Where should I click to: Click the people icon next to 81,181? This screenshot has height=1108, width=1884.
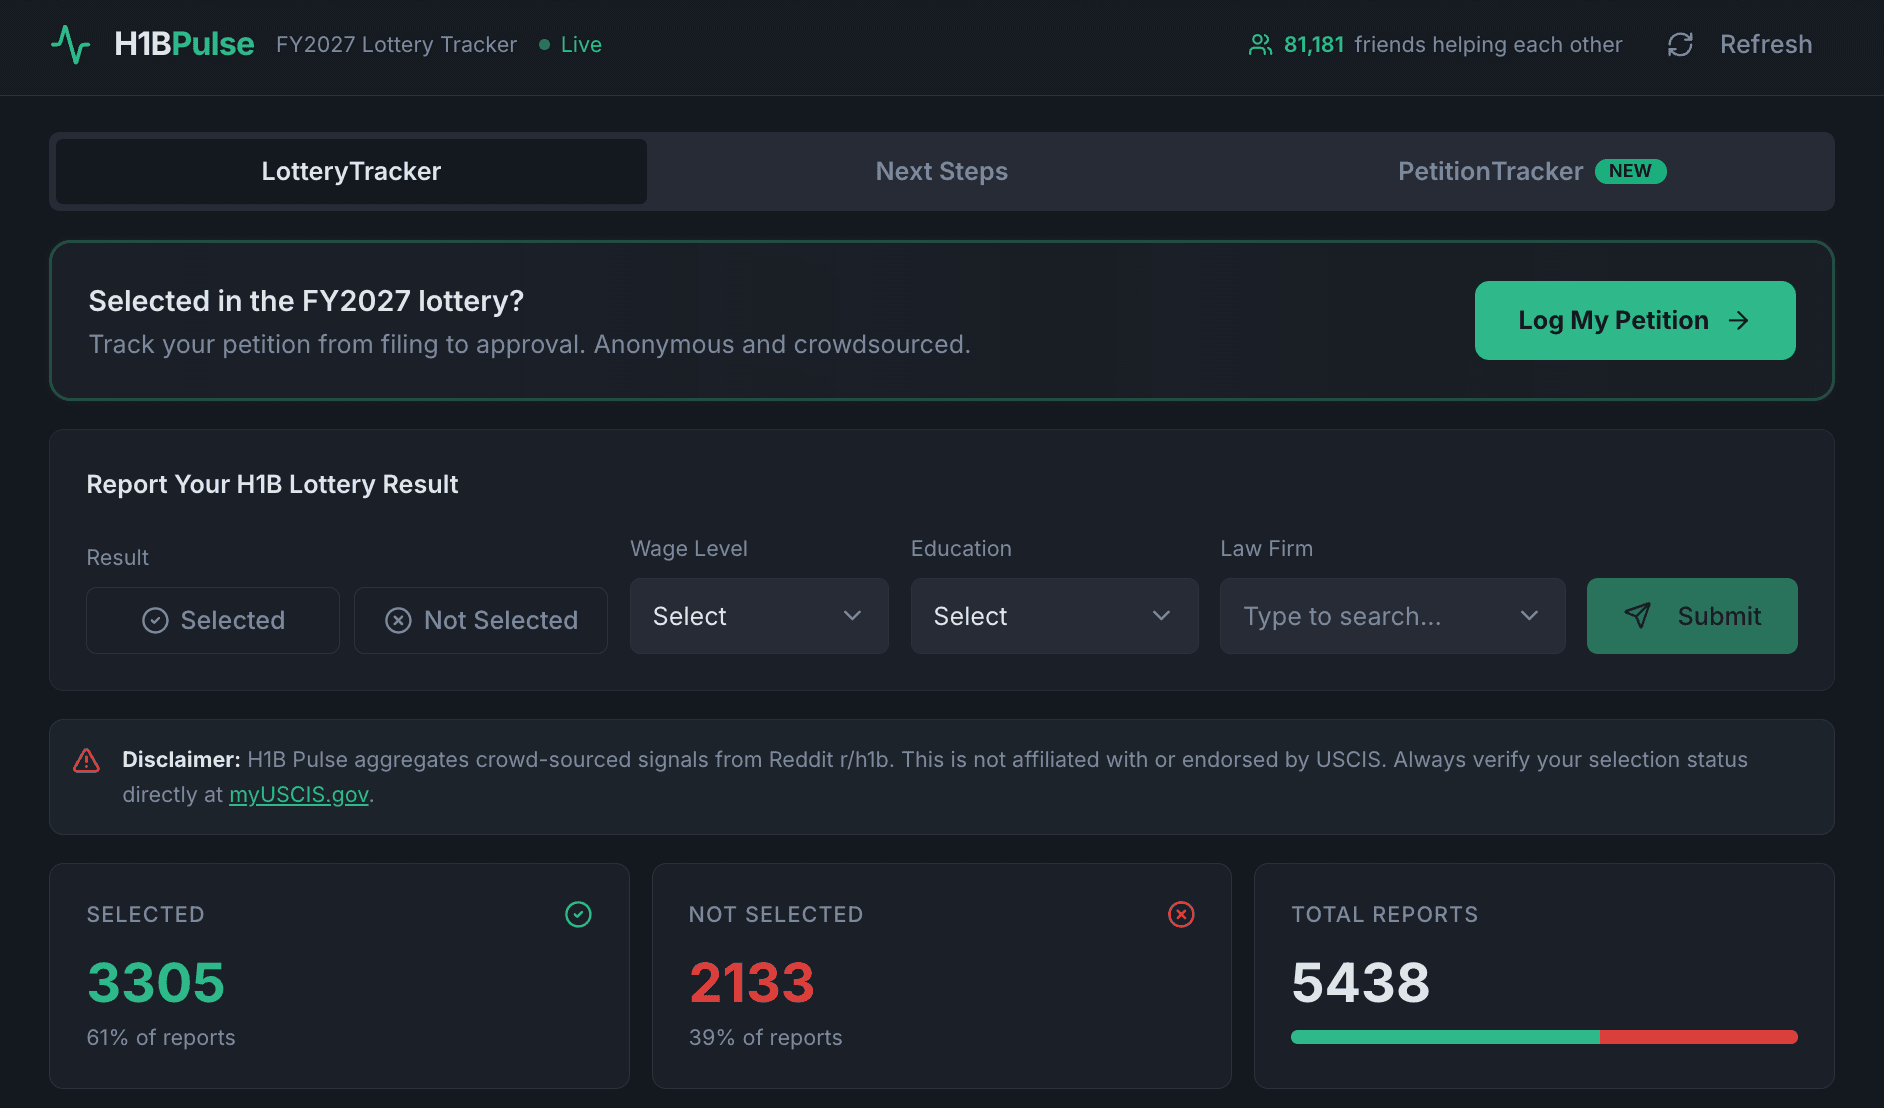pos(1259,44)
